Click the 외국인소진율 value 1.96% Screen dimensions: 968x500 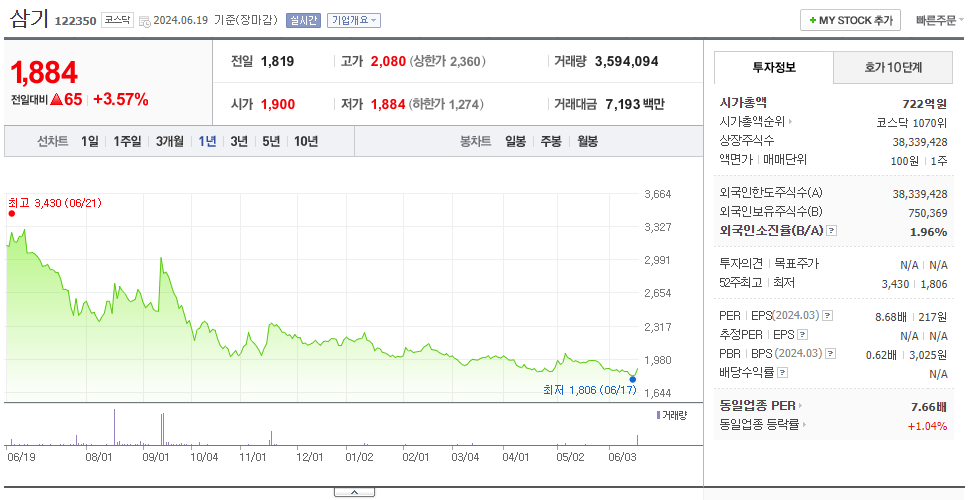click(928, 232)
